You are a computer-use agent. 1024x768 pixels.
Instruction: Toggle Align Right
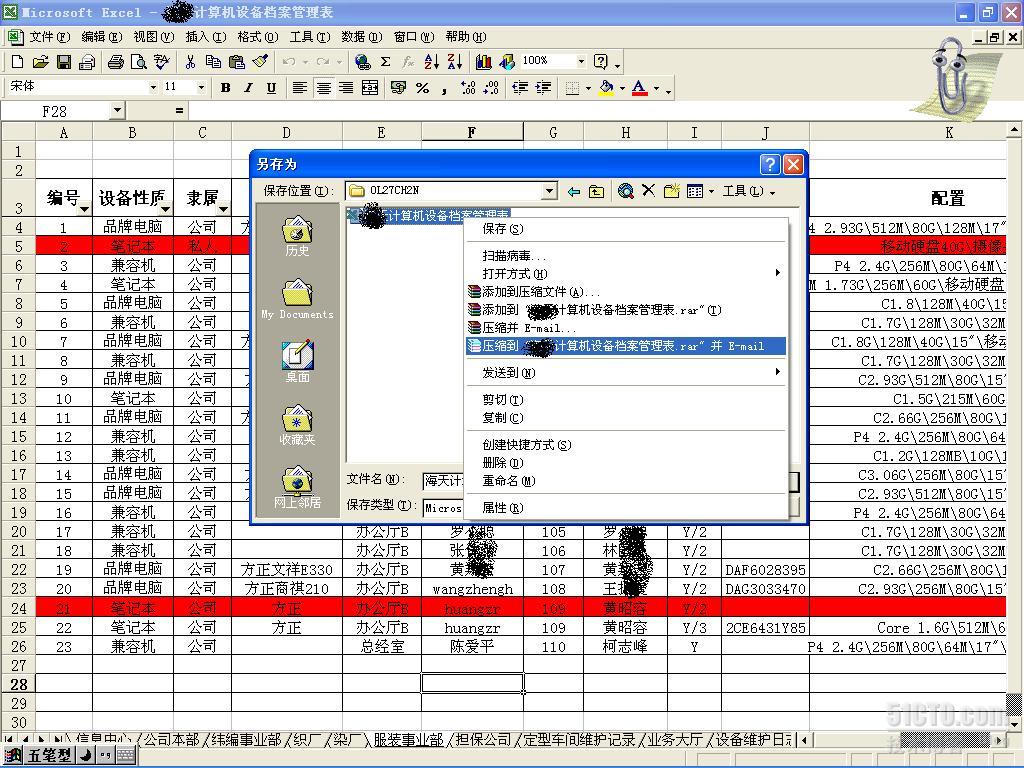[346, 88]
